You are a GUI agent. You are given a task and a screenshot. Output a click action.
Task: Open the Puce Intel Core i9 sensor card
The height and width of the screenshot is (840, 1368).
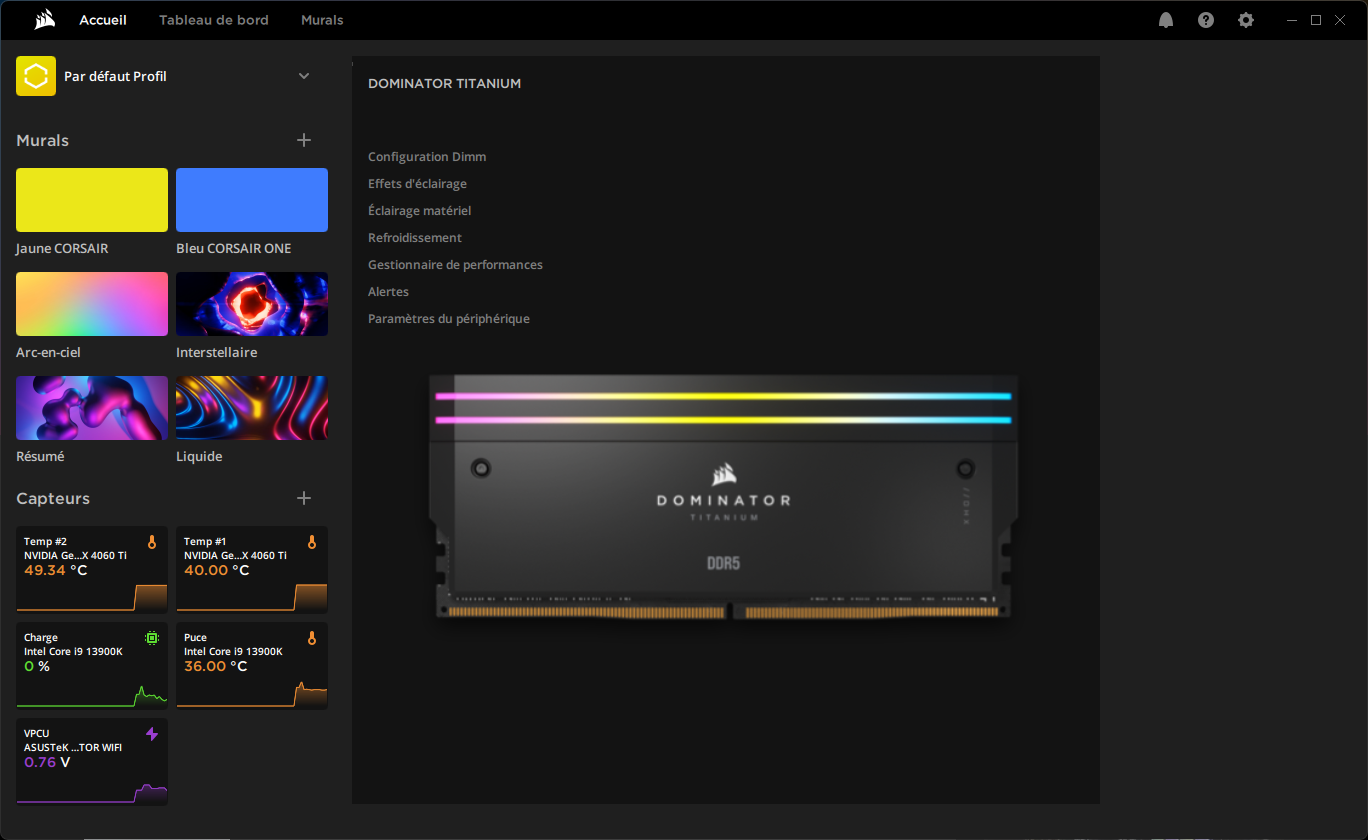pyautogui.click(x=252, y=665)
